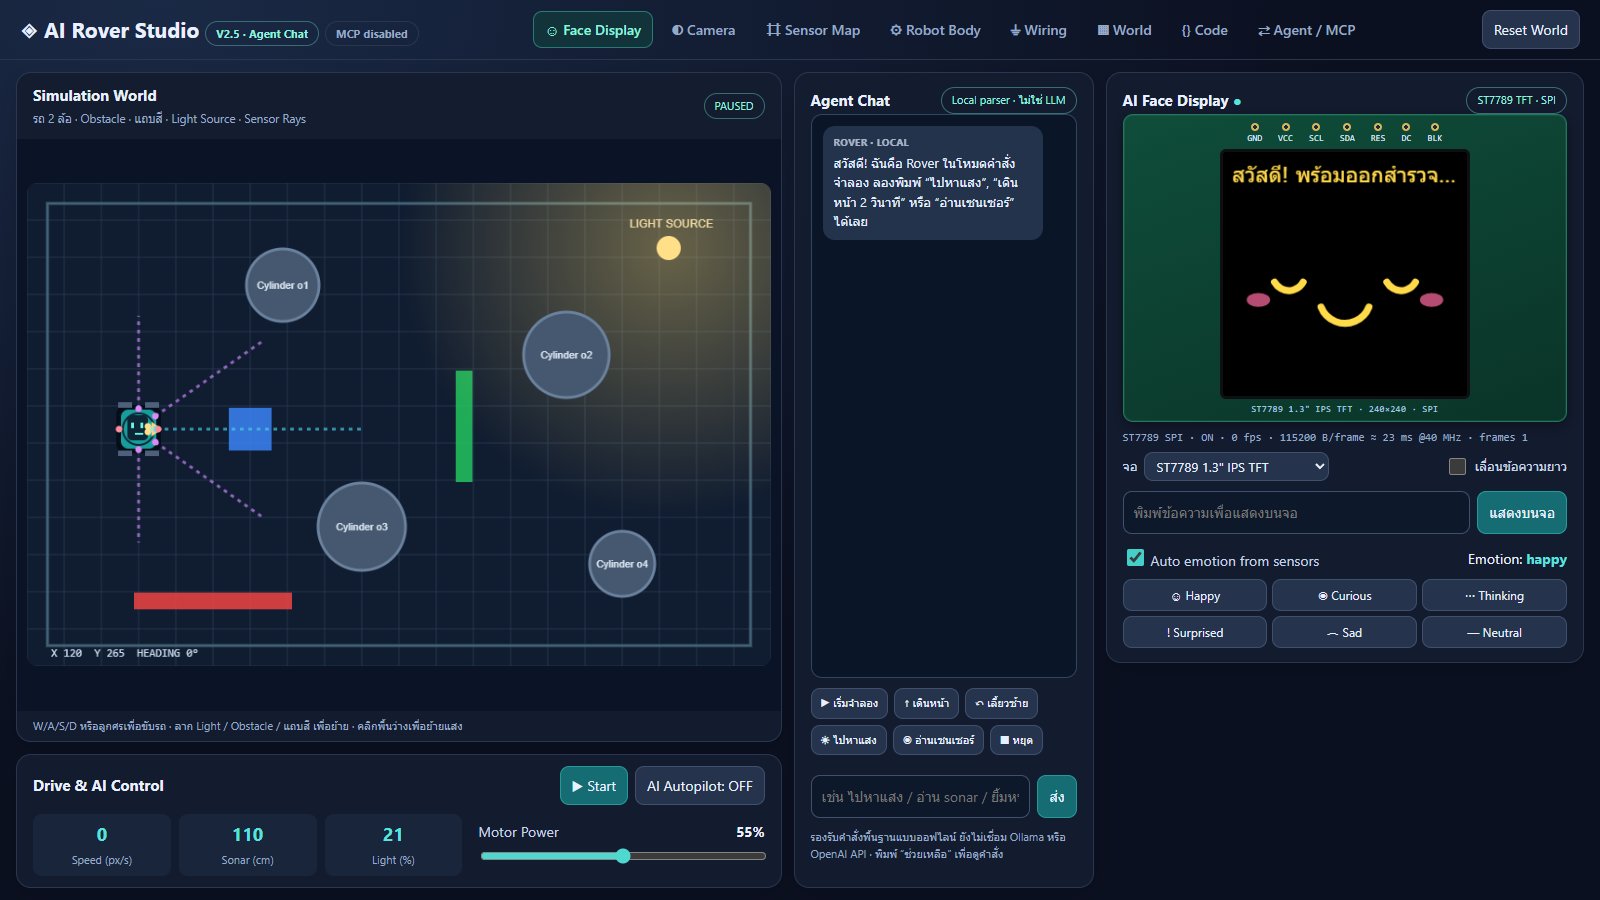Click the เริ่มจำลอง quick command chip
This screenshot has height=900, width=1600.
click(x=849, y=703)
